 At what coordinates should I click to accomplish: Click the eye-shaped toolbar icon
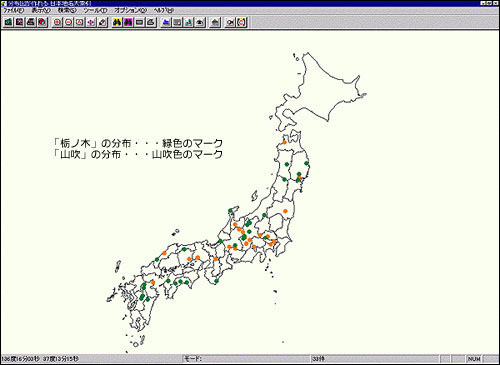(x=200, y=22)
